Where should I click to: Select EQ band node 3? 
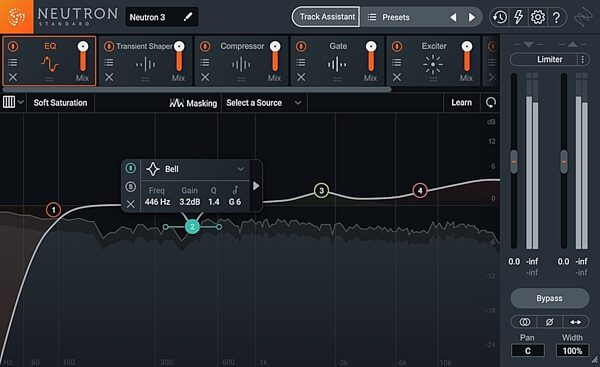tap(321, 190)
